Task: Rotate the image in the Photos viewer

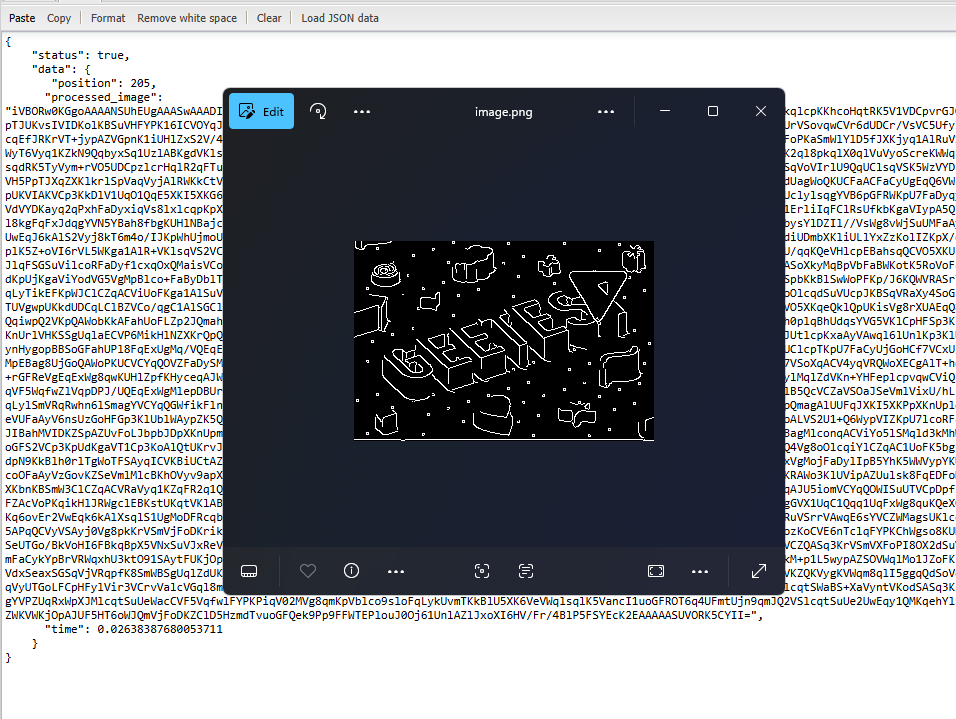Action: pos(318,111)
